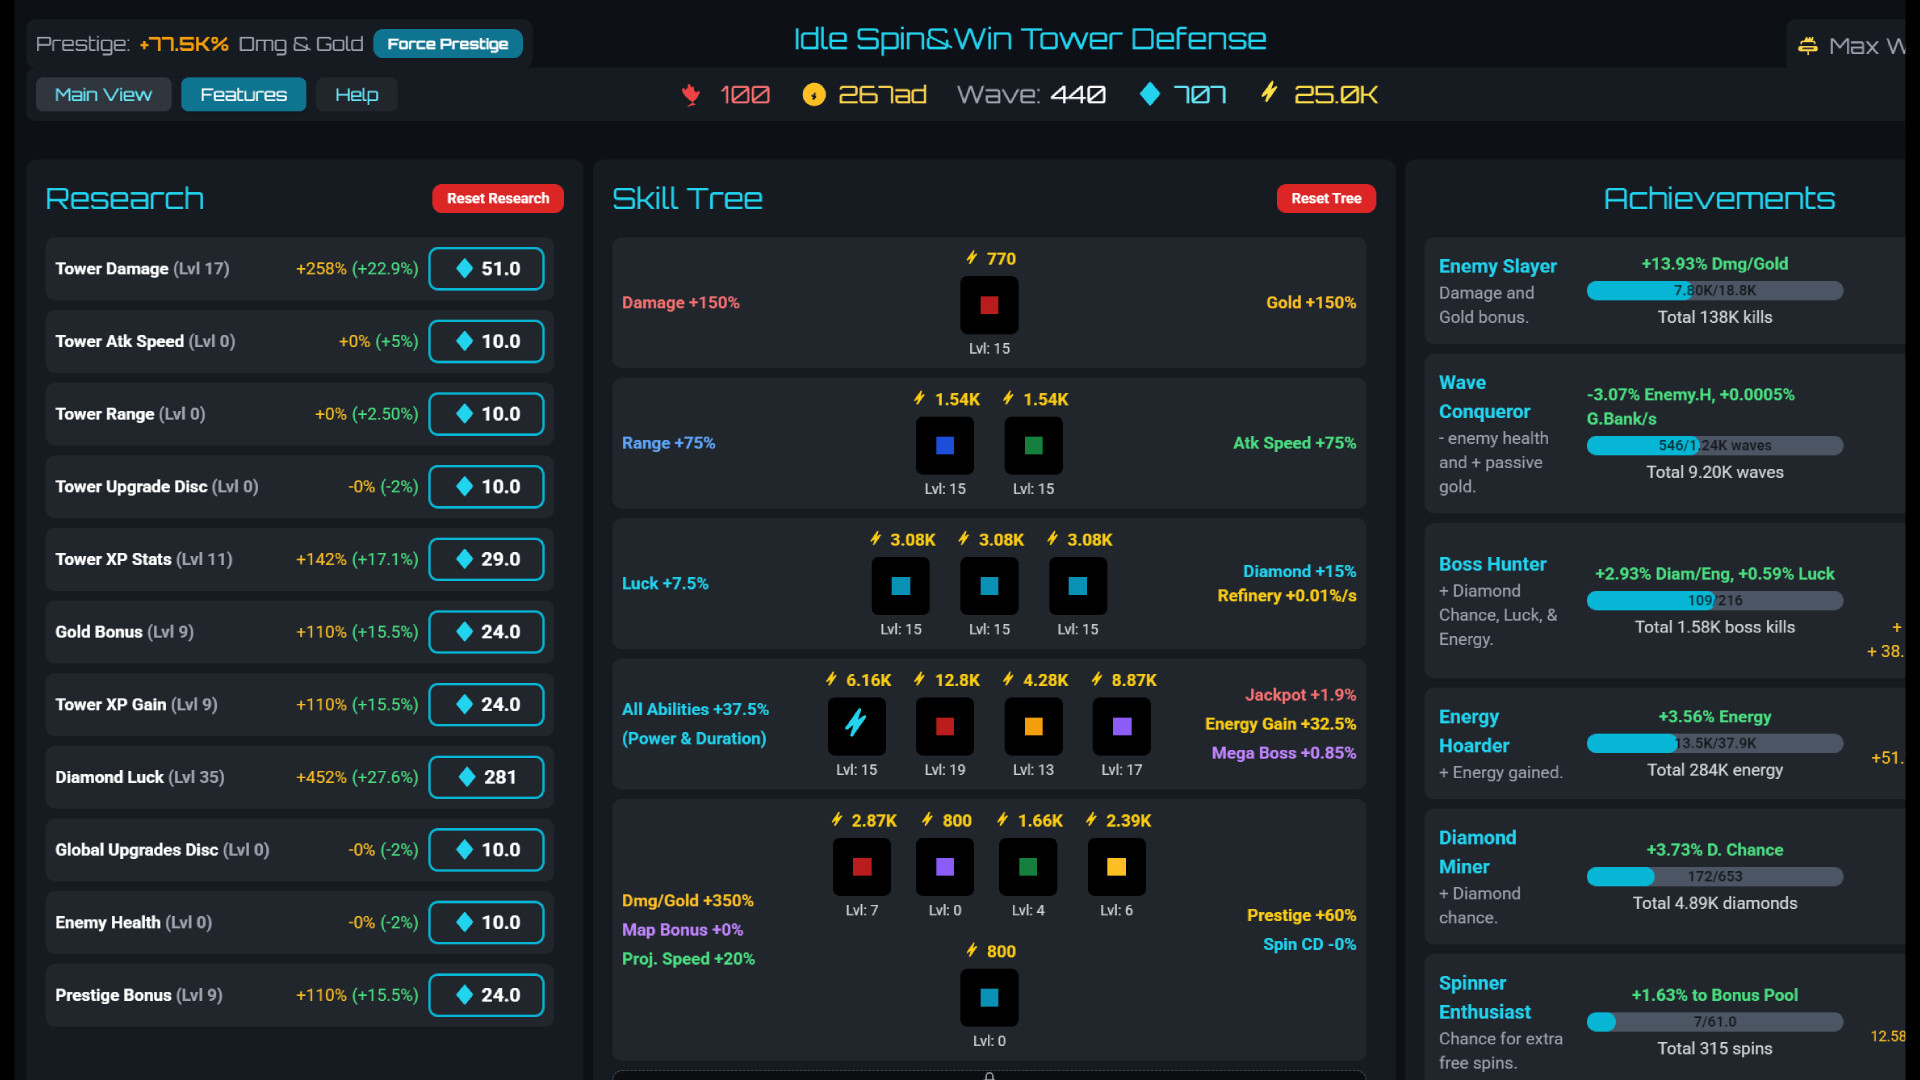Screen dimensions: 1920x1080
Task: Select the Features tab
Action: pyautogui.click(x=243, y=94)
